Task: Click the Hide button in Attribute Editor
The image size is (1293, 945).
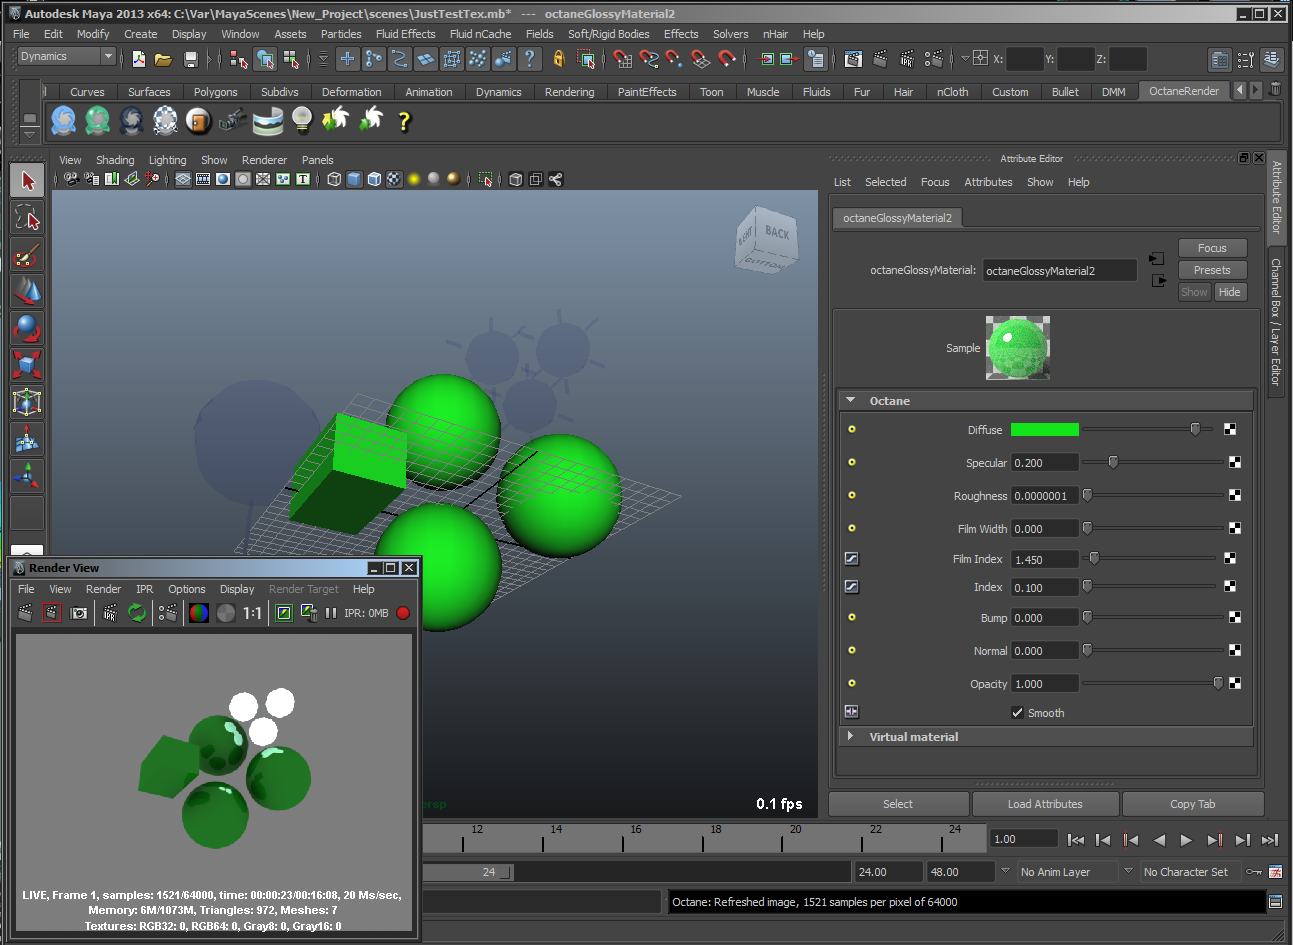Action: coord(1230,292)
